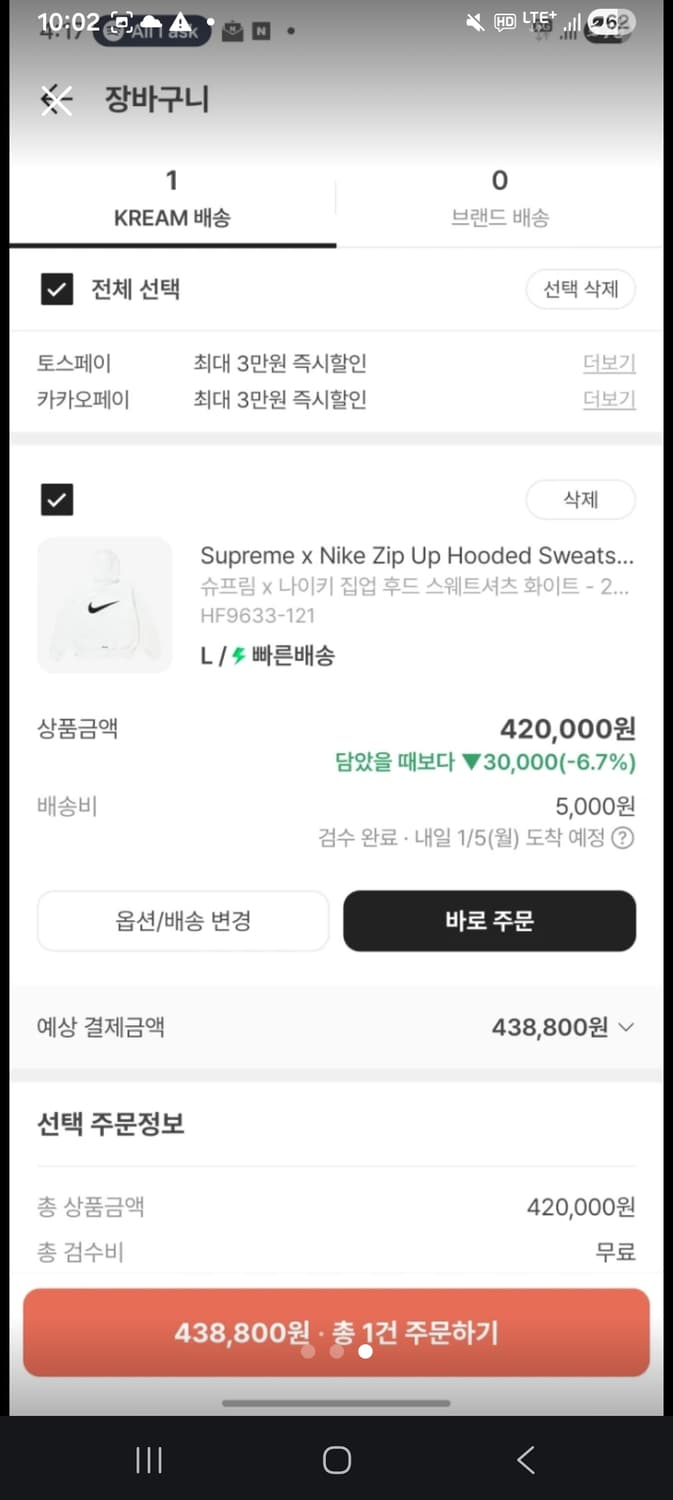Tap the battery indicator in status bar
The height and width of the screenshot is (1500, 673).
(611, 20)
